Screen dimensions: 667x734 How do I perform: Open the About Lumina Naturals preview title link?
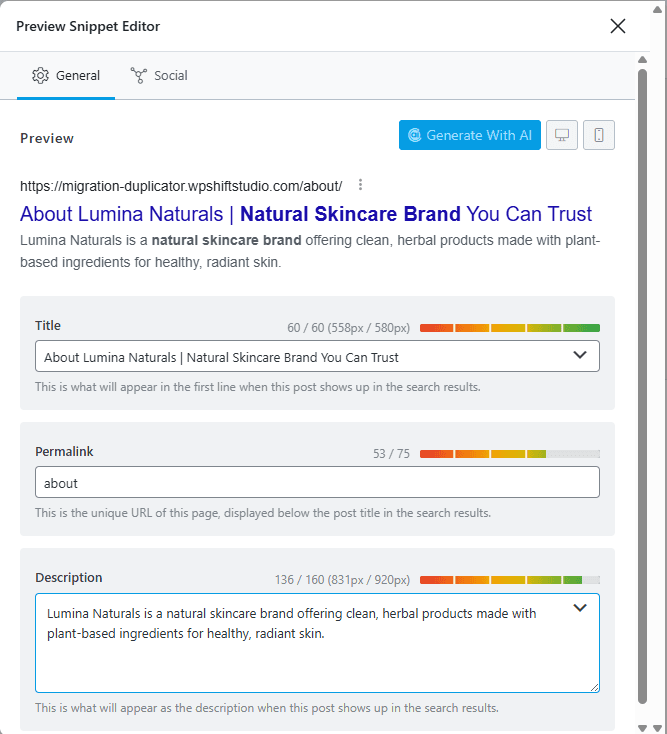click(x=306, y=214)
